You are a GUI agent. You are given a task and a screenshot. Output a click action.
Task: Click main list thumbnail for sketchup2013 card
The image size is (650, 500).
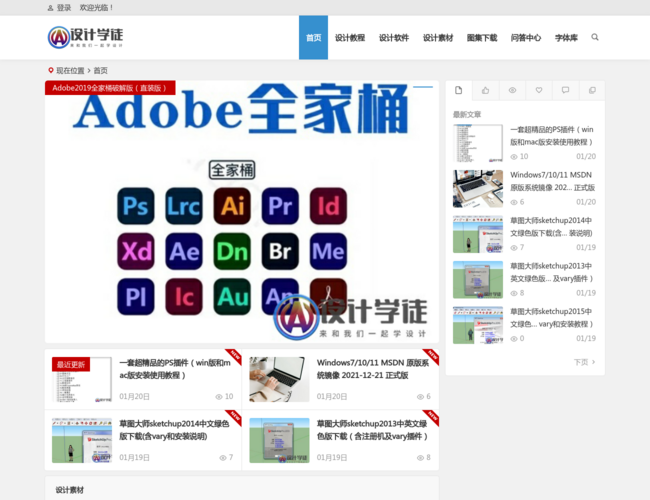coord(279,440)
